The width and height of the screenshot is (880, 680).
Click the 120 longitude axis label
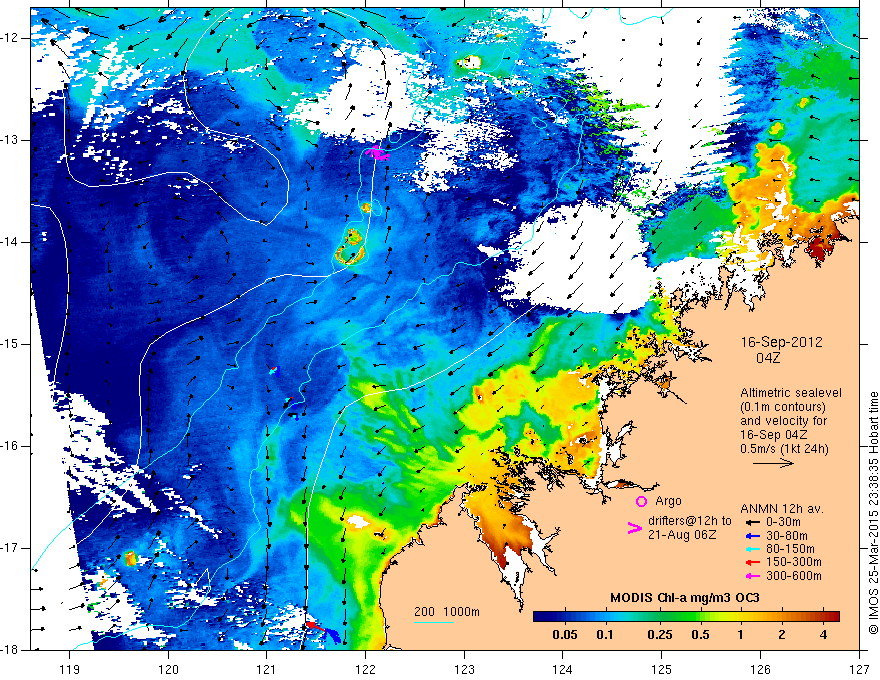(x=168, y=669)
